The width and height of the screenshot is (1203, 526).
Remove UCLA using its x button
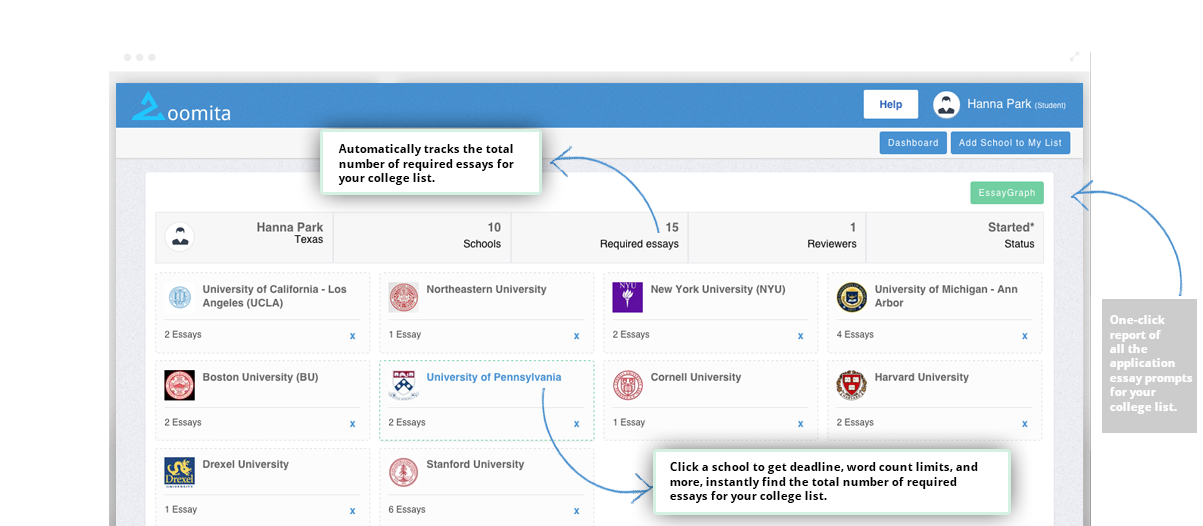click(x=352, y=336)
